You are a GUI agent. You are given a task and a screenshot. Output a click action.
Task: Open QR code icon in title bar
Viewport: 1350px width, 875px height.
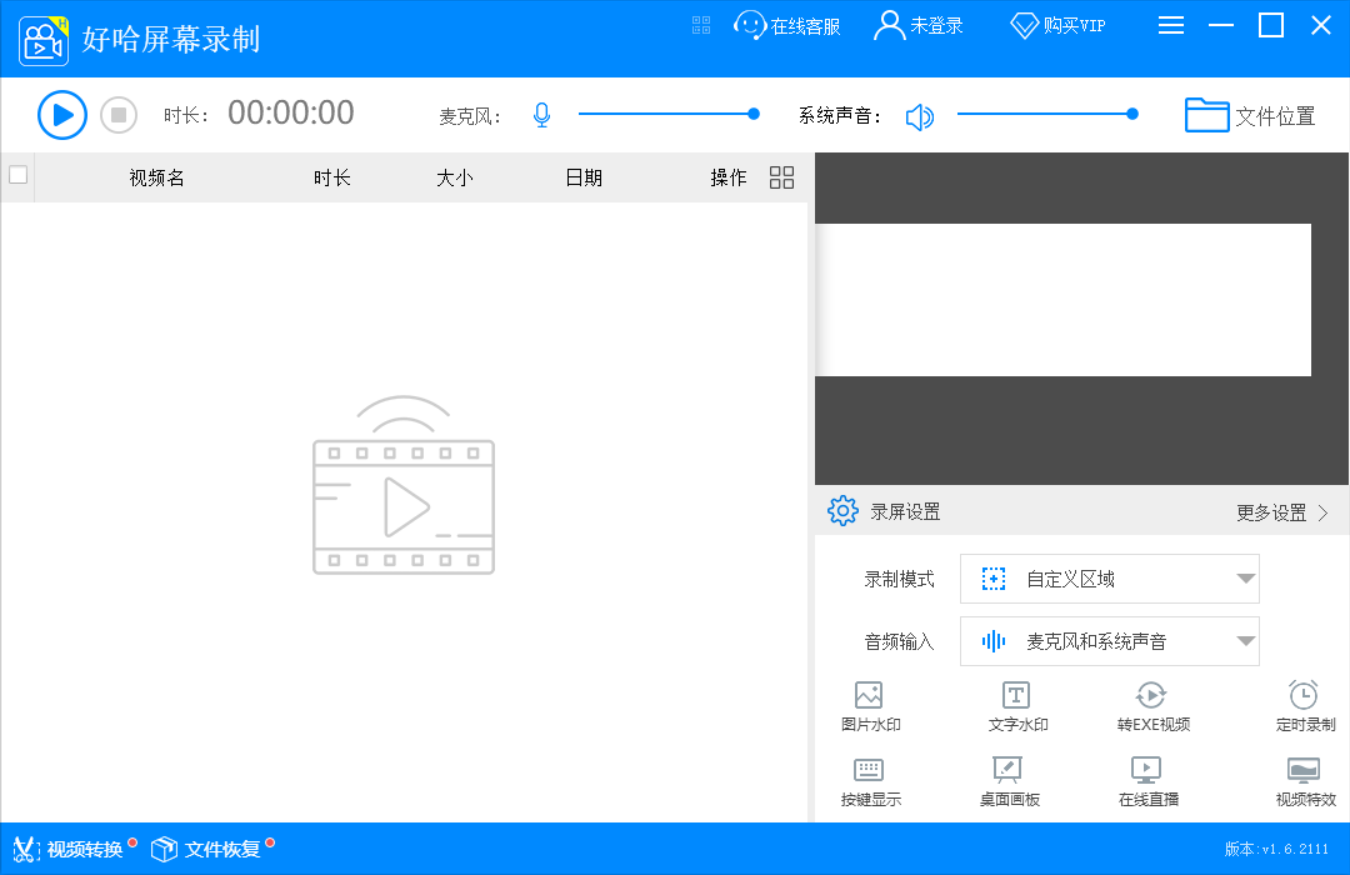point(701,25)
